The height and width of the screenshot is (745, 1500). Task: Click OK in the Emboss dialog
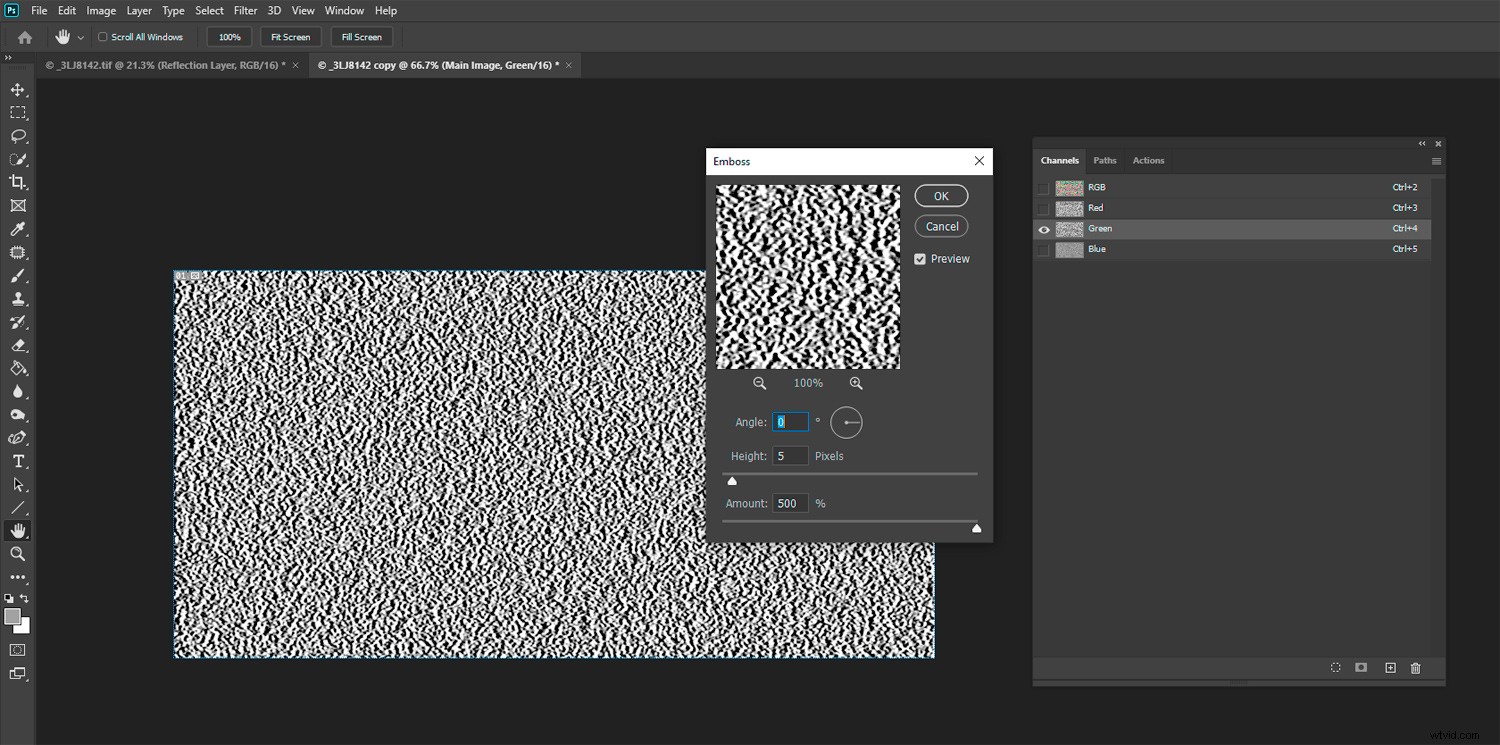pyautogui.click(x=941, y=196)
